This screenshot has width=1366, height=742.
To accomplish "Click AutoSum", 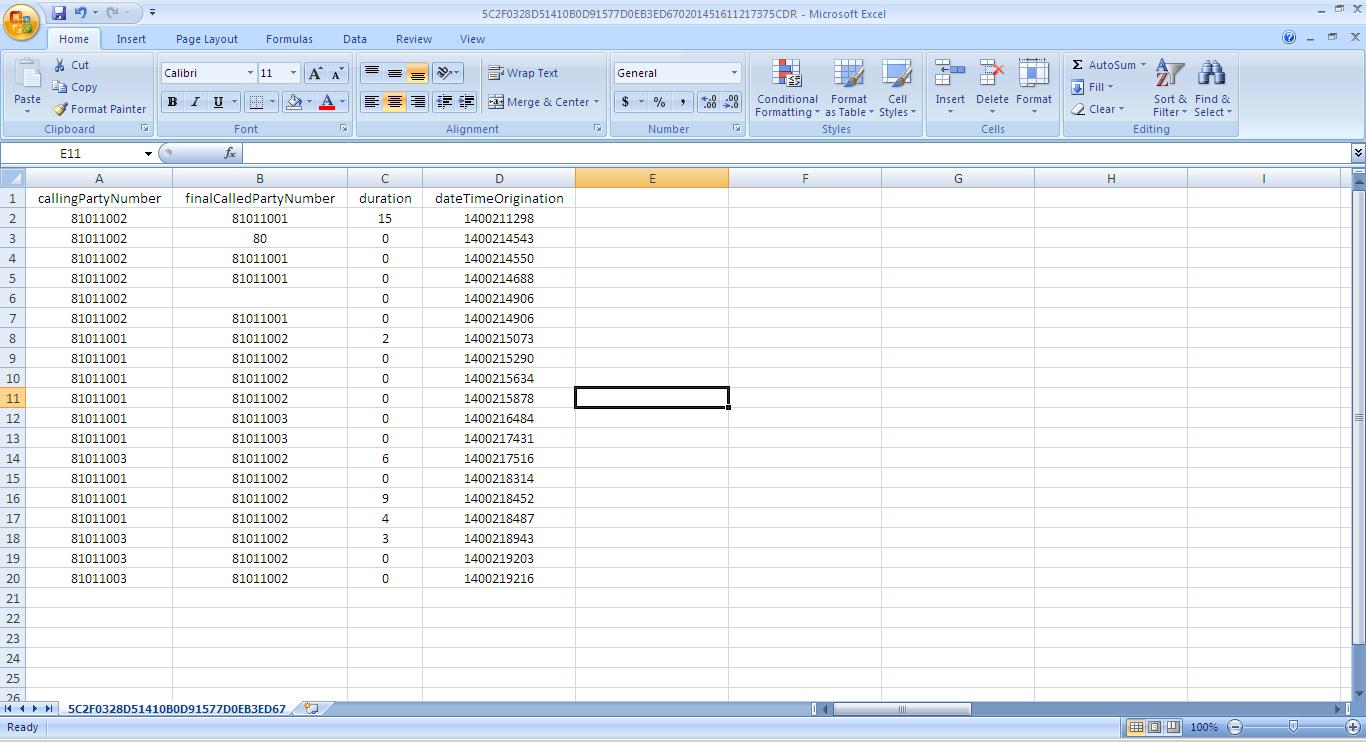I will [x=1103, y=65].
